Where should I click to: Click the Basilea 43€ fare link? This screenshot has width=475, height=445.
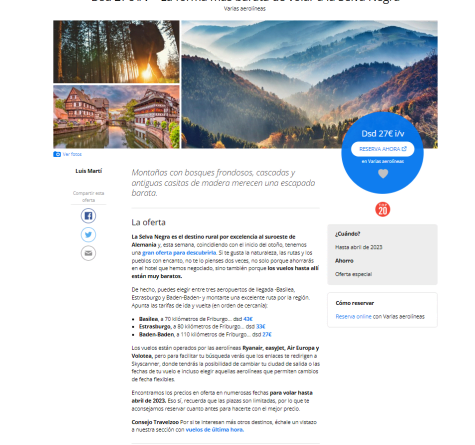(248, 319)
